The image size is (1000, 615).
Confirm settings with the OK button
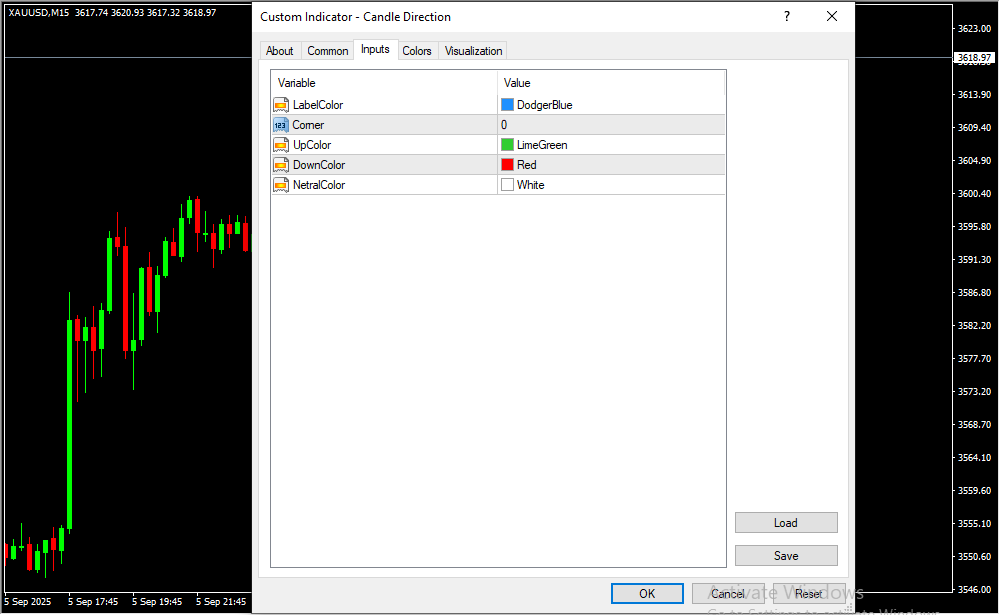point(647,594)
